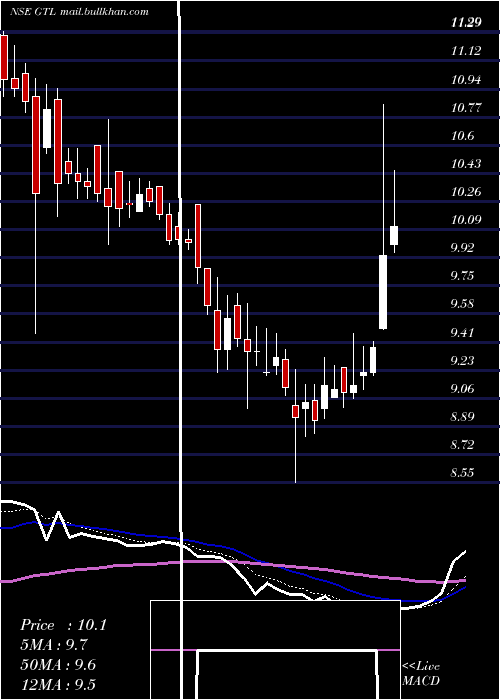Select the 5MA : 9.7 legend entry
The image size is (500, 700).
pyautogui.click(x=54, y=645)
